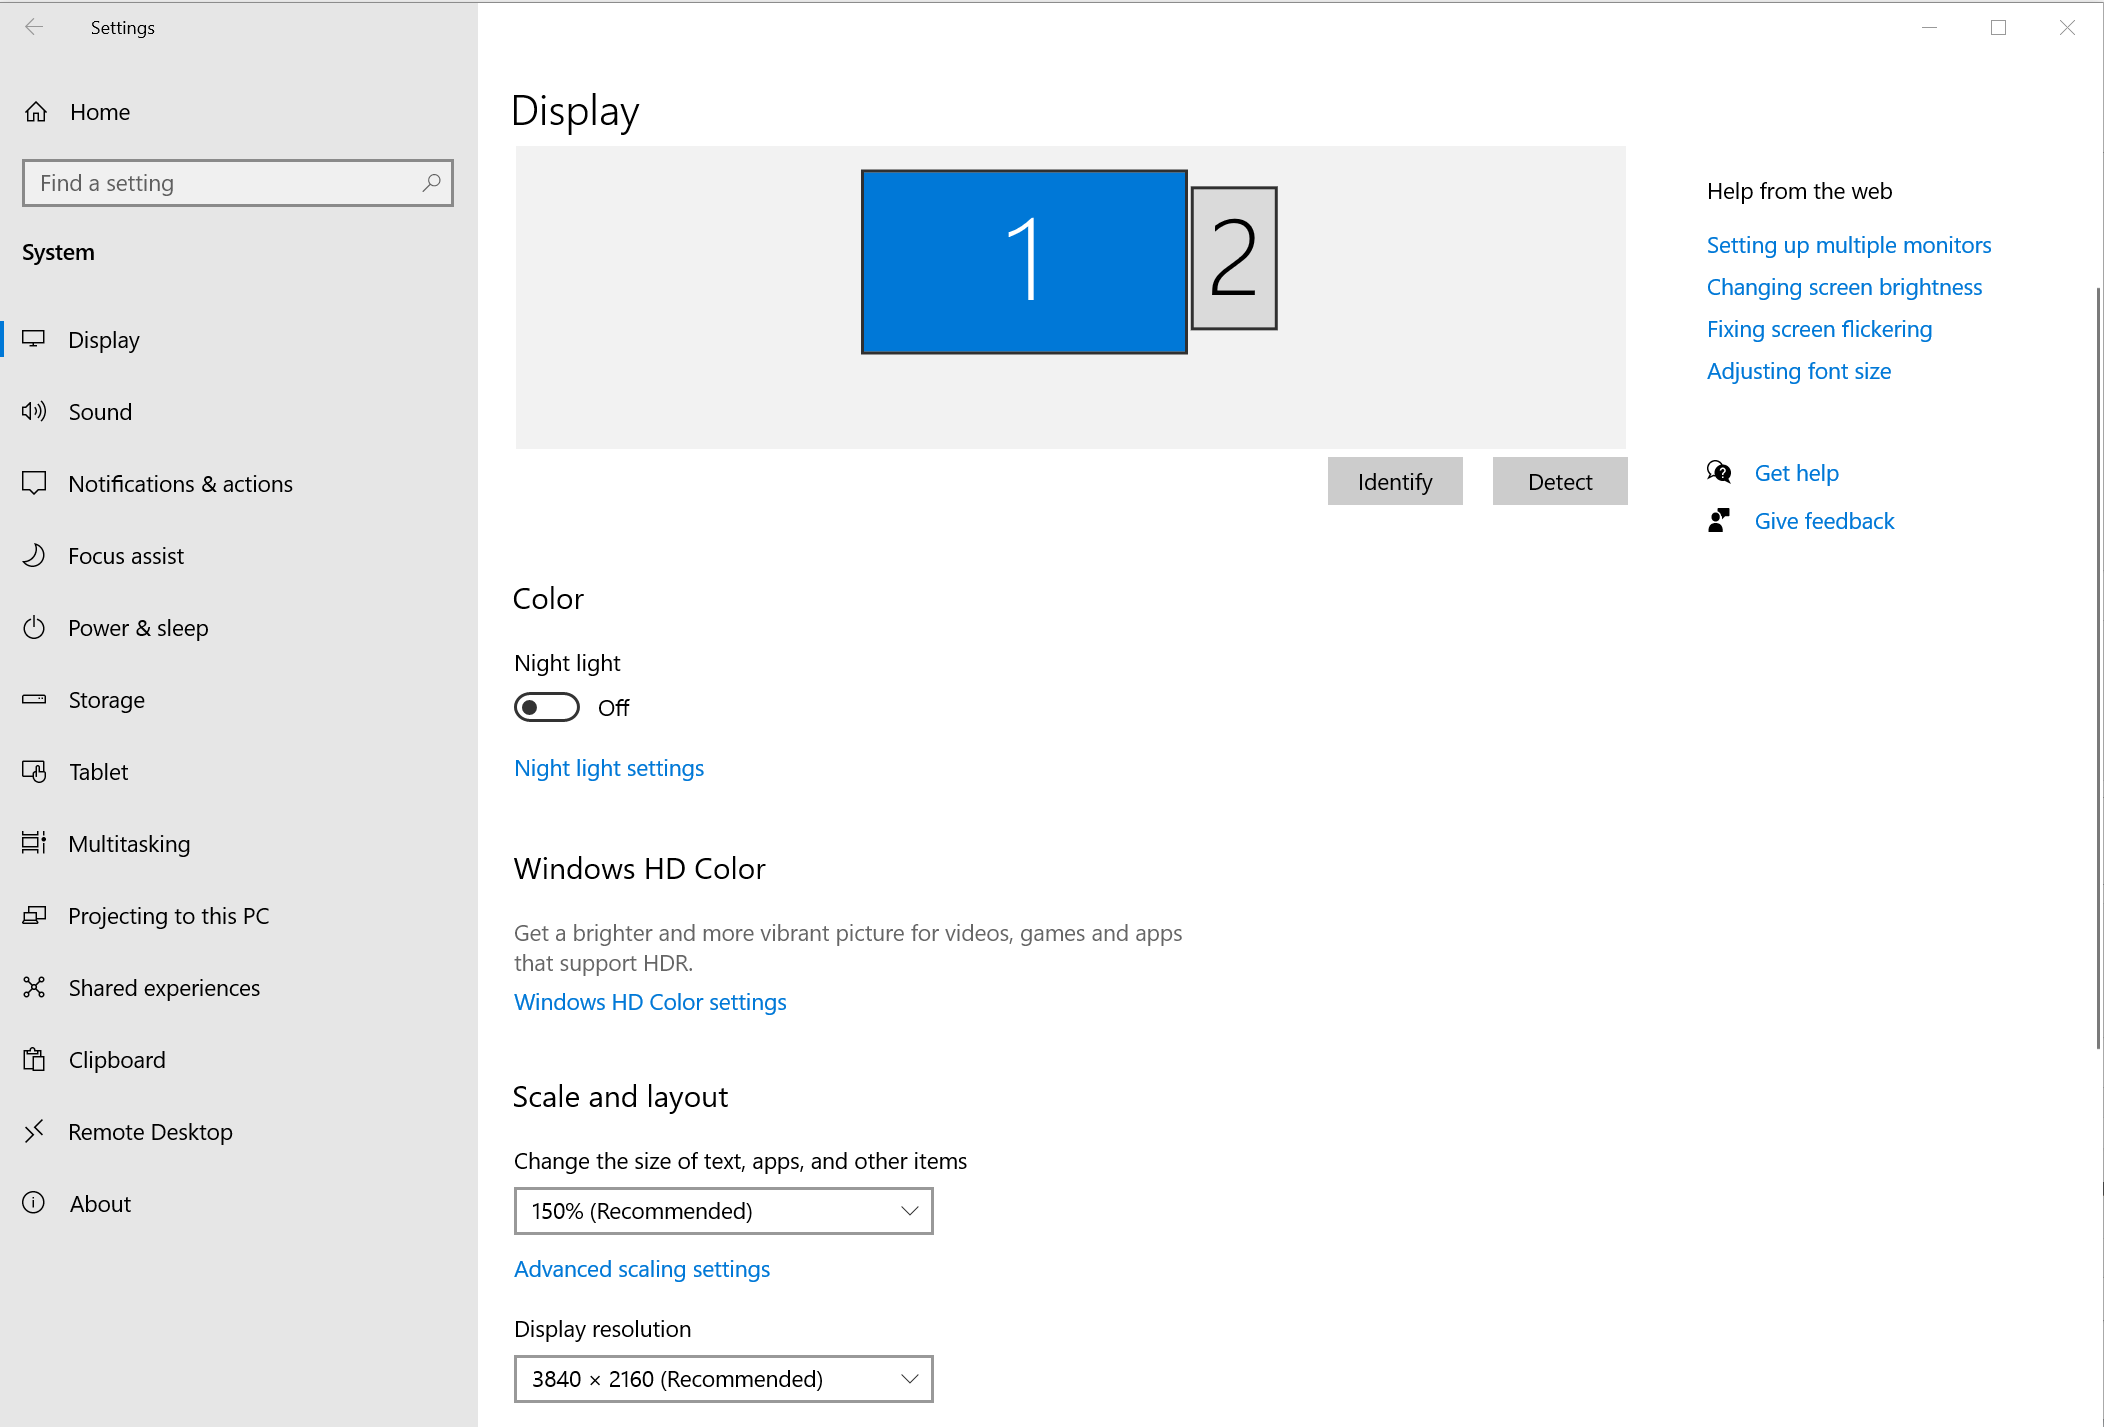Click the Storage icon in sidebar
This screenshot has height=1427, width=2104.
tap(37, 699)
